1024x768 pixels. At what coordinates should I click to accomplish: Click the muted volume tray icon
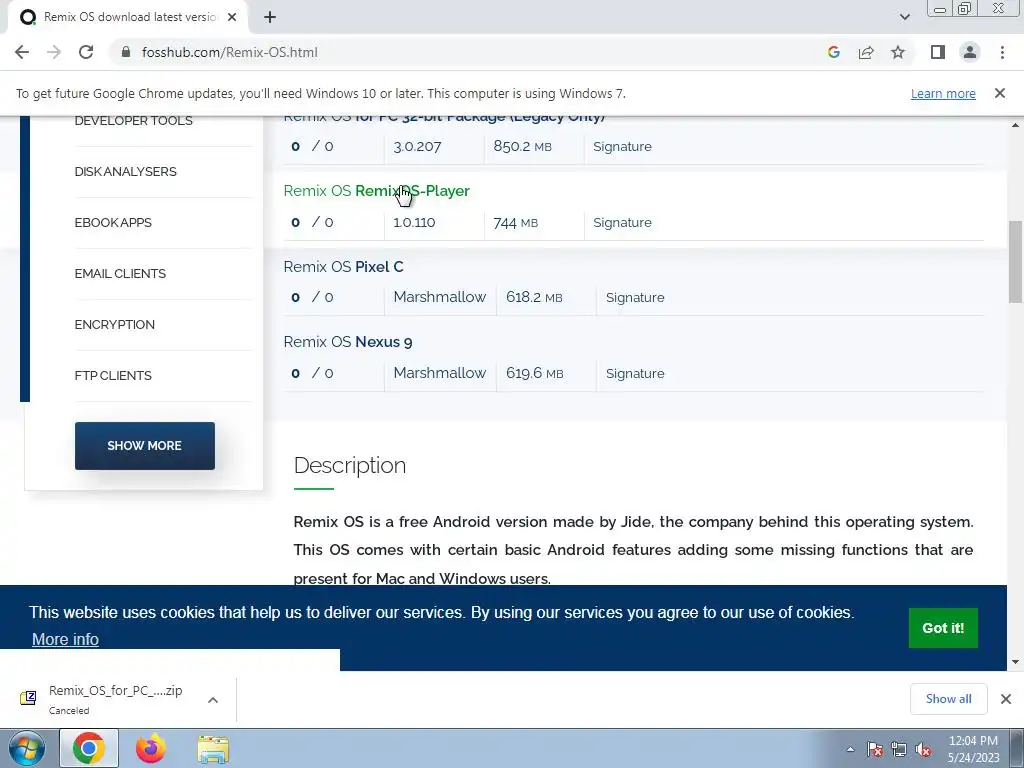(x=923, y=750)
